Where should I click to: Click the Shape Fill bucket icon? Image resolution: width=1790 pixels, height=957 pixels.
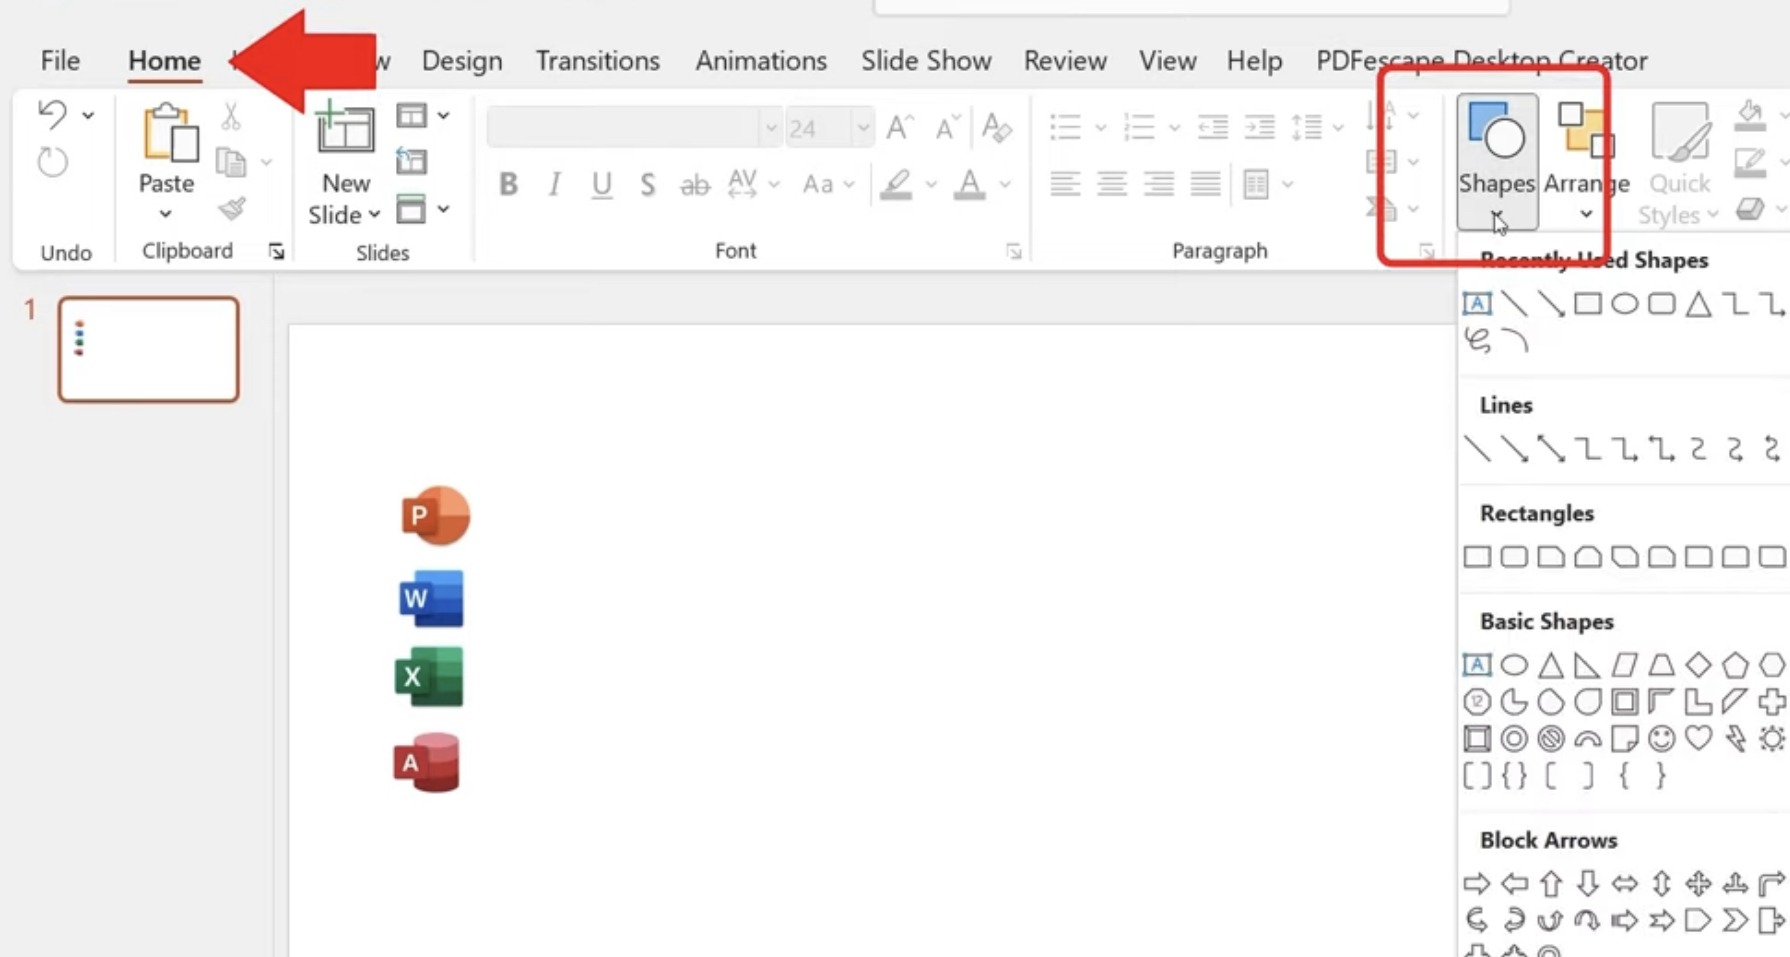pos(1750,115)
